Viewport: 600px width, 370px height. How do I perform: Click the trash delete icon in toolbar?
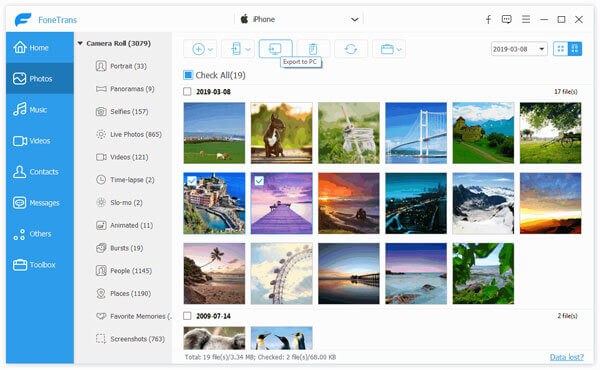(313, 49)
